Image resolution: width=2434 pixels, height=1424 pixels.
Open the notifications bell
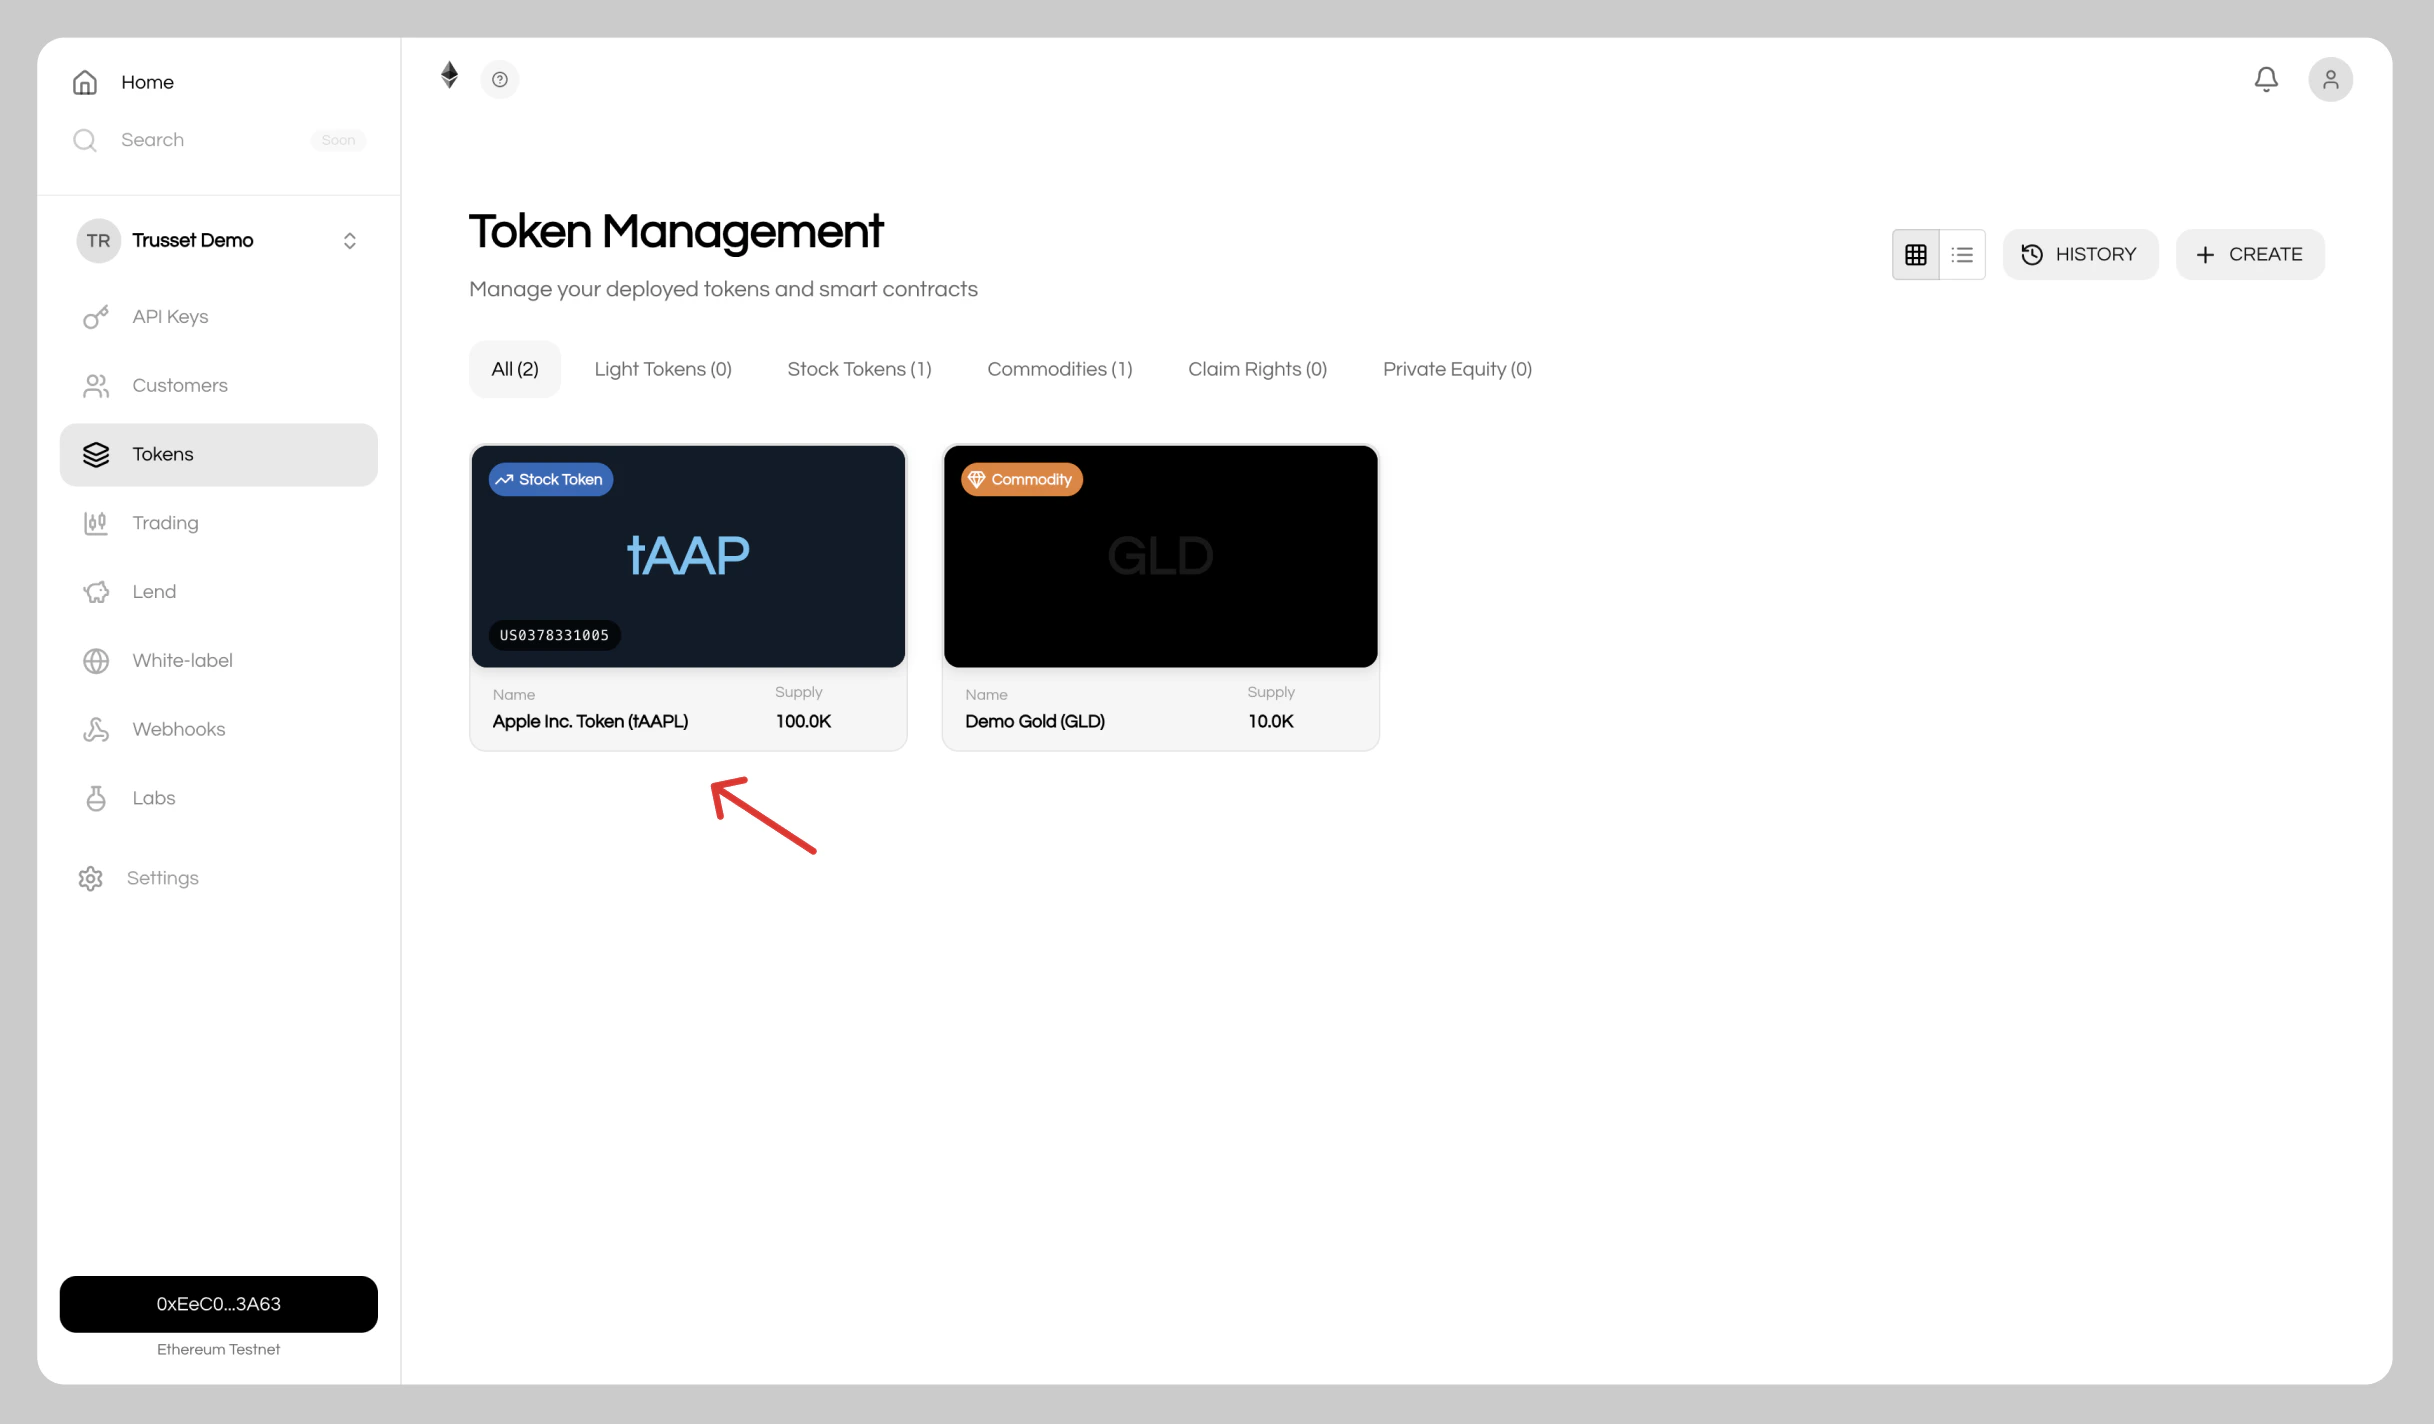pyautogui.click(x=2266, y=79)
